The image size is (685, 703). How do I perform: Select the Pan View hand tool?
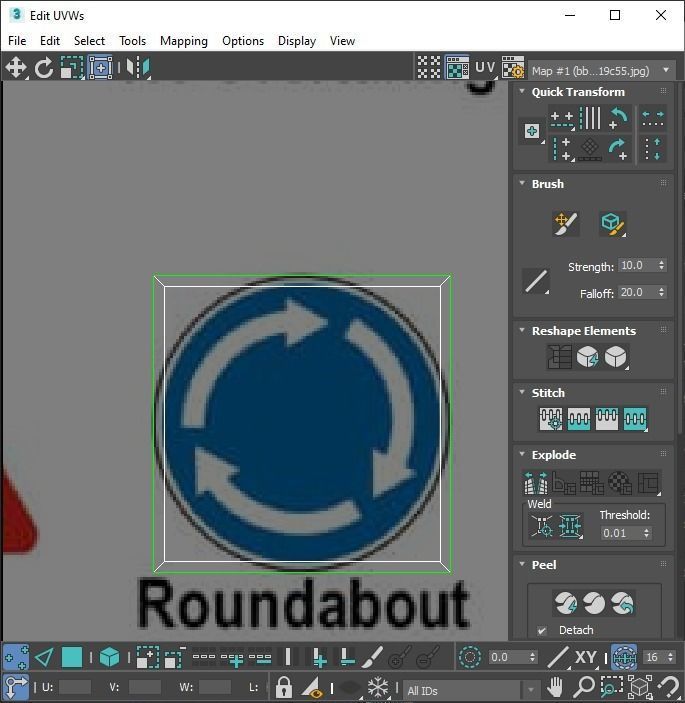(555, 687)
